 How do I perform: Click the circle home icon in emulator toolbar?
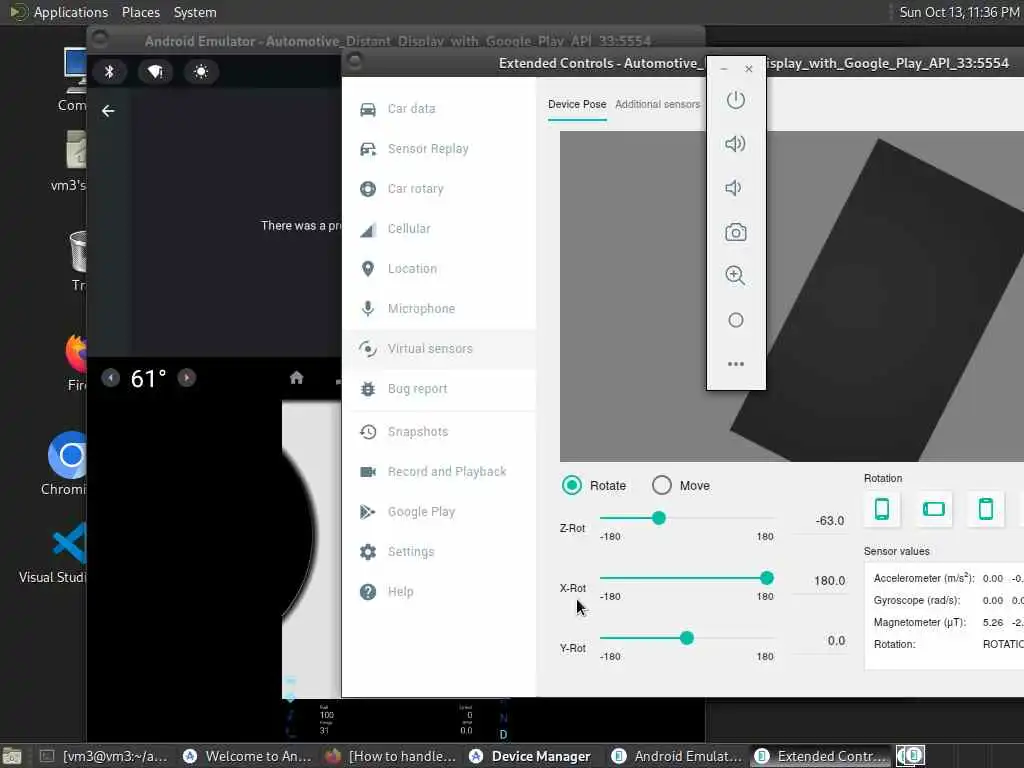pyautogui.click(x=735, y=320)
